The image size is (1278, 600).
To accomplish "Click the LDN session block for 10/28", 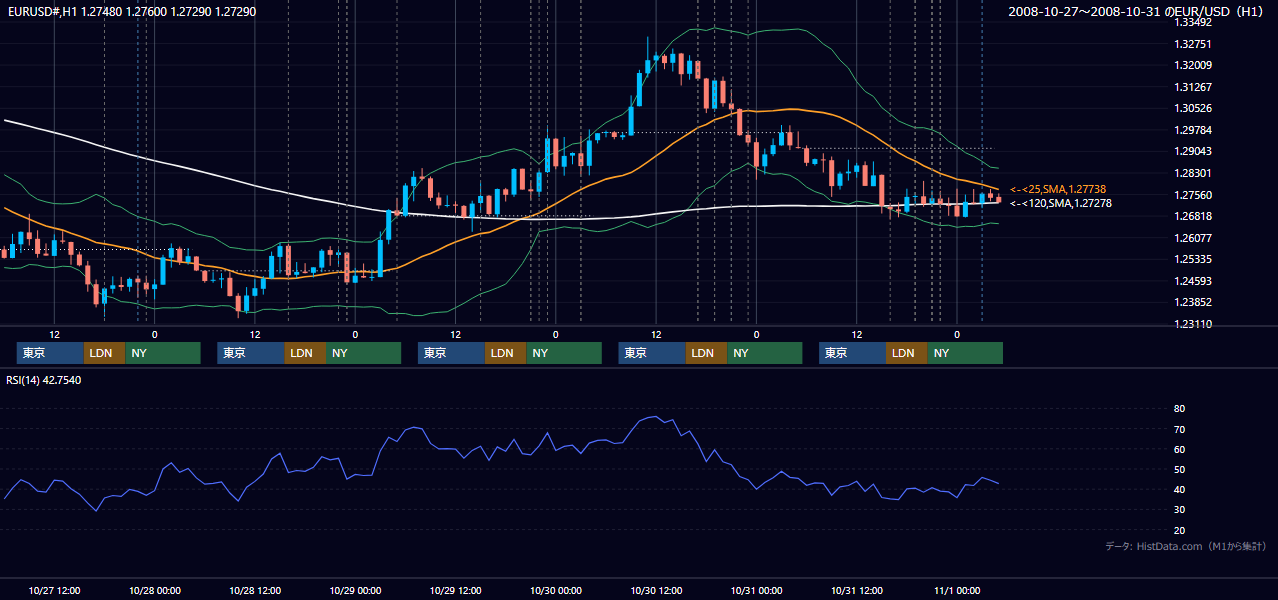I will [305, 353].
